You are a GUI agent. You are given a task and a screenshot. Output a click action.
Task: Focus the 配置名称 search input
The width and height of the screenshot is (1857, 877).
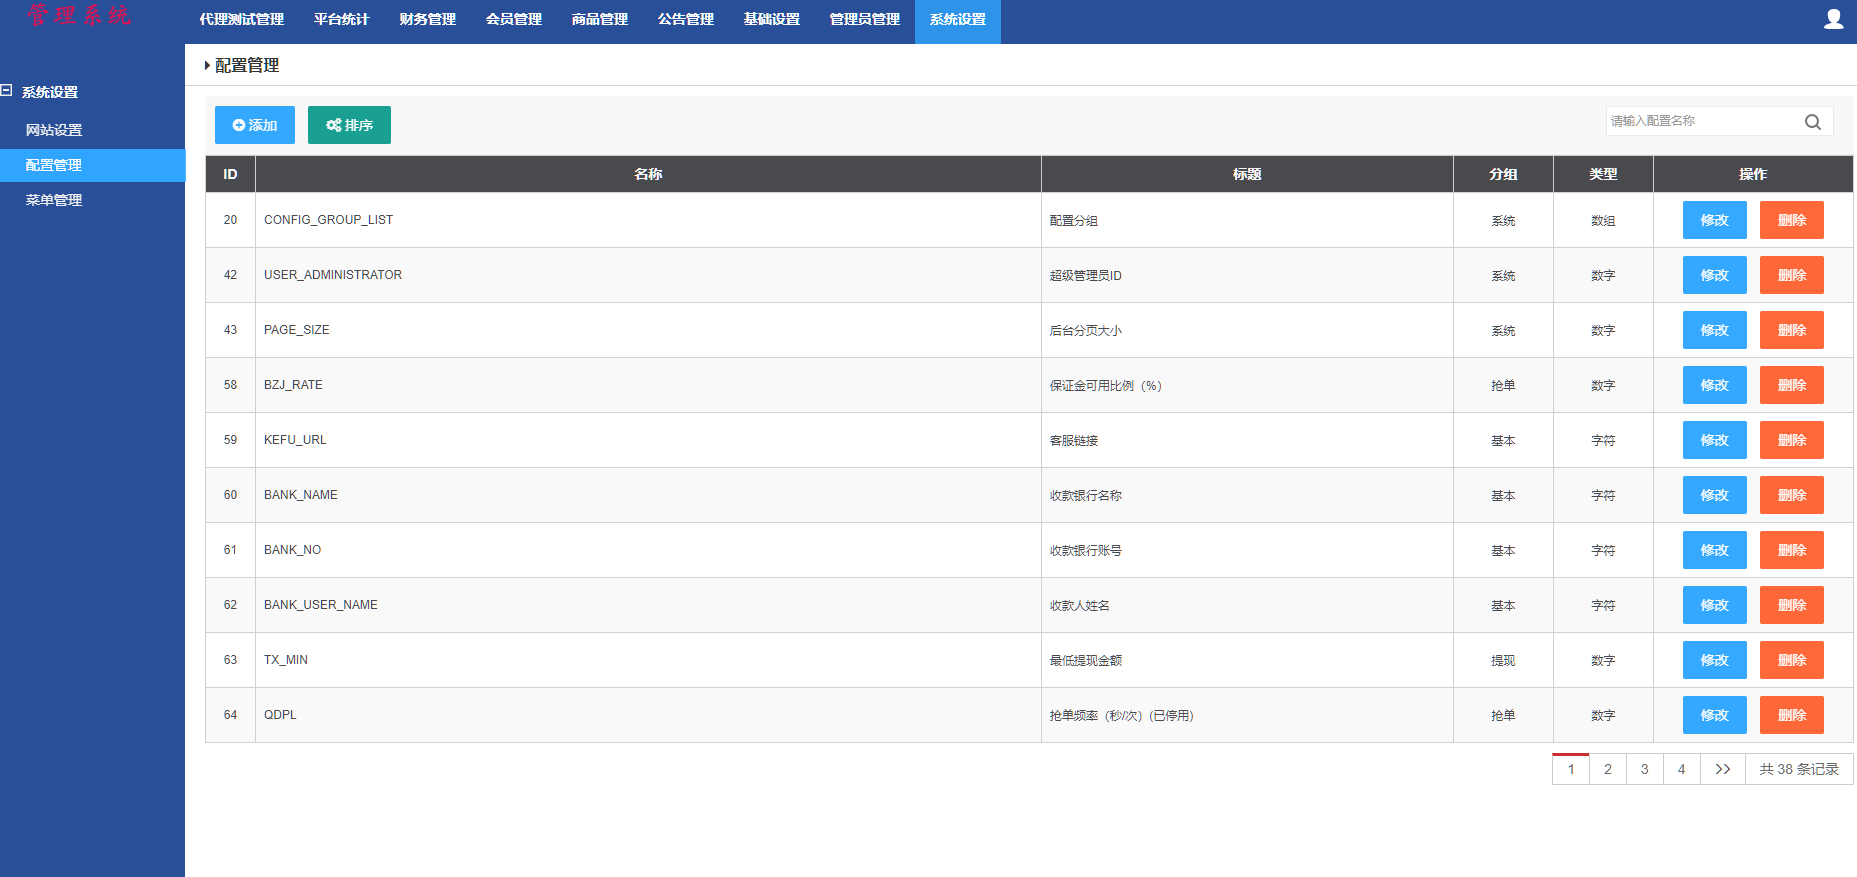[x=1700, y=121]
